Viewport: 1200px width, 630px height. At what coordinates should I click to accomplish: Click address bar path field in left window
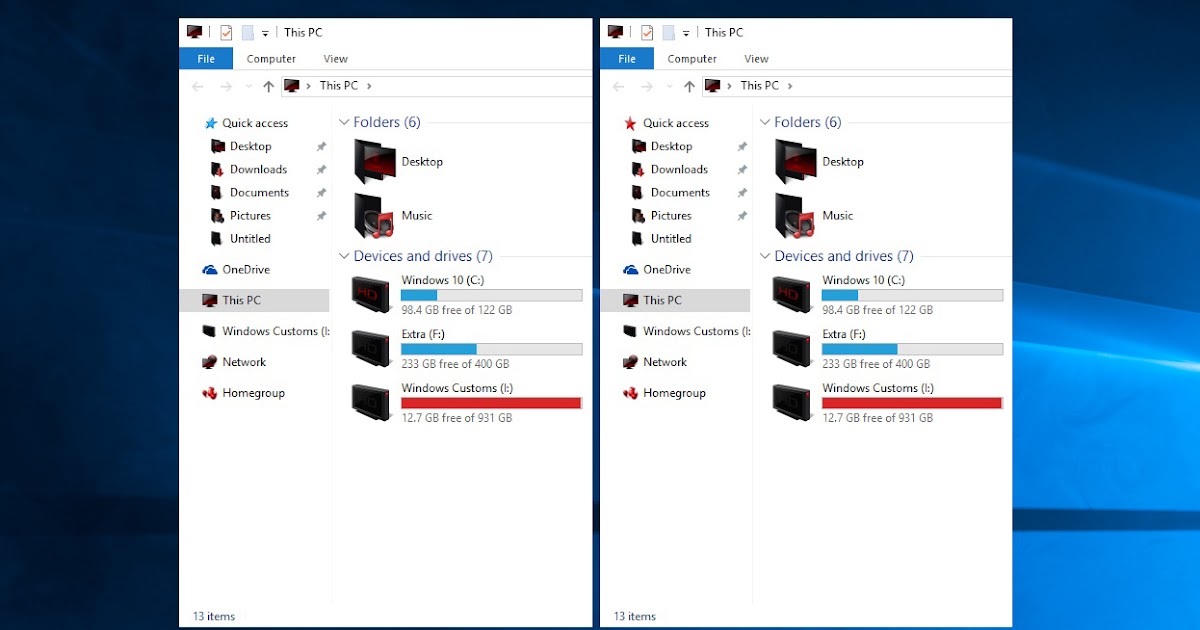(x=437, y=86)
